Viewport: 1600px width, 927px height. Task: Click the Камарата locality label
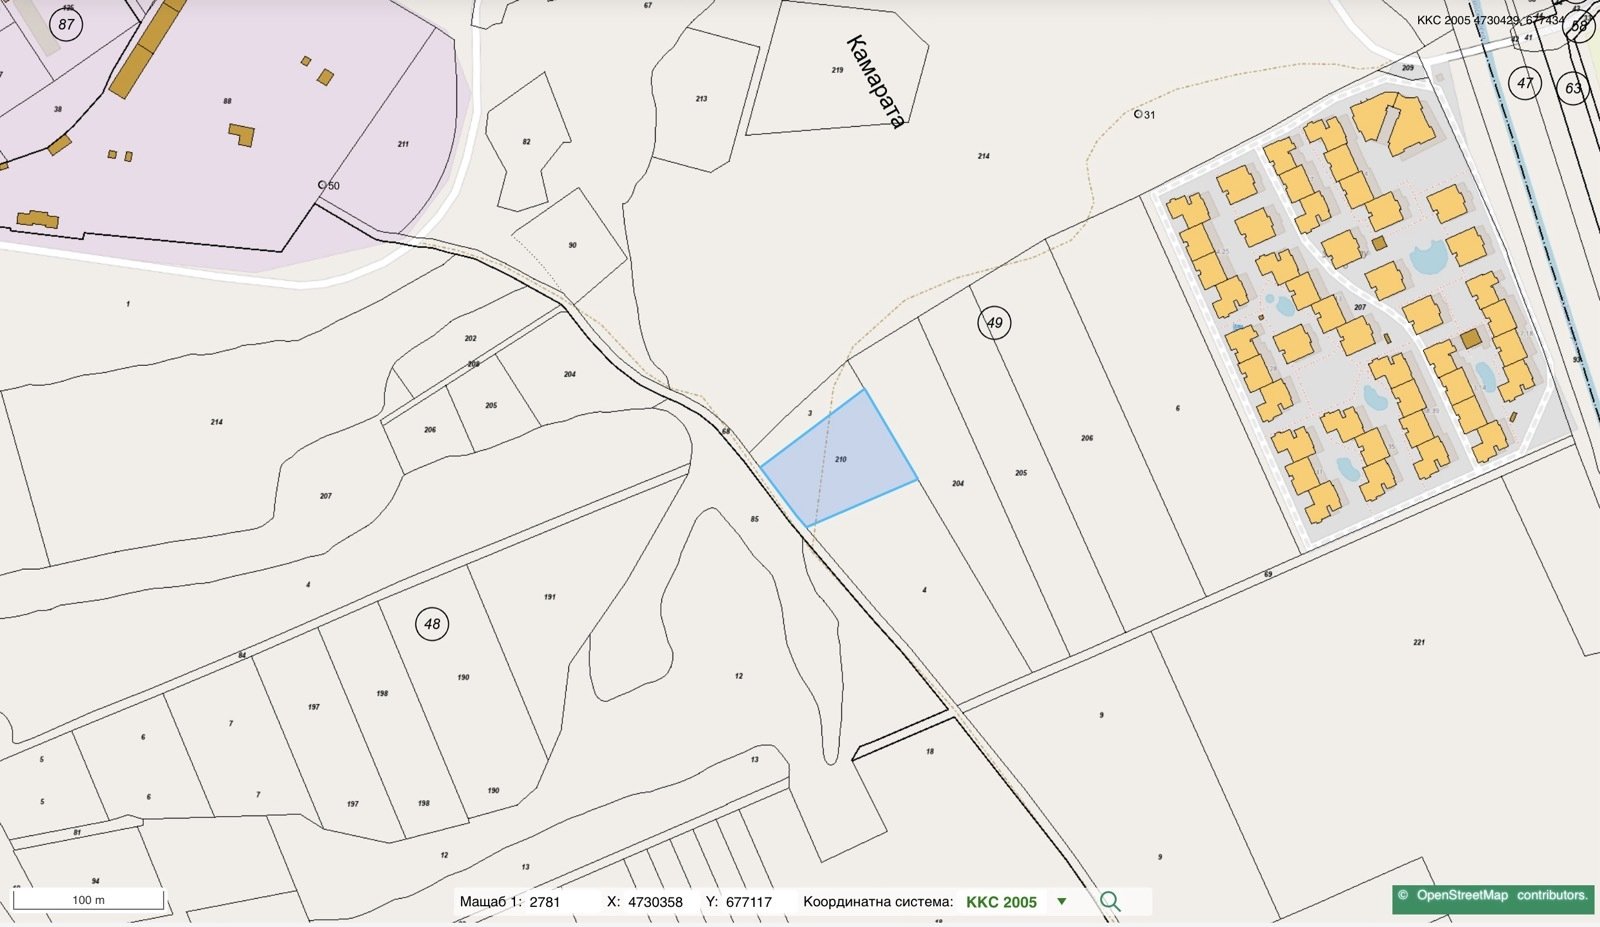coord(875,82)
